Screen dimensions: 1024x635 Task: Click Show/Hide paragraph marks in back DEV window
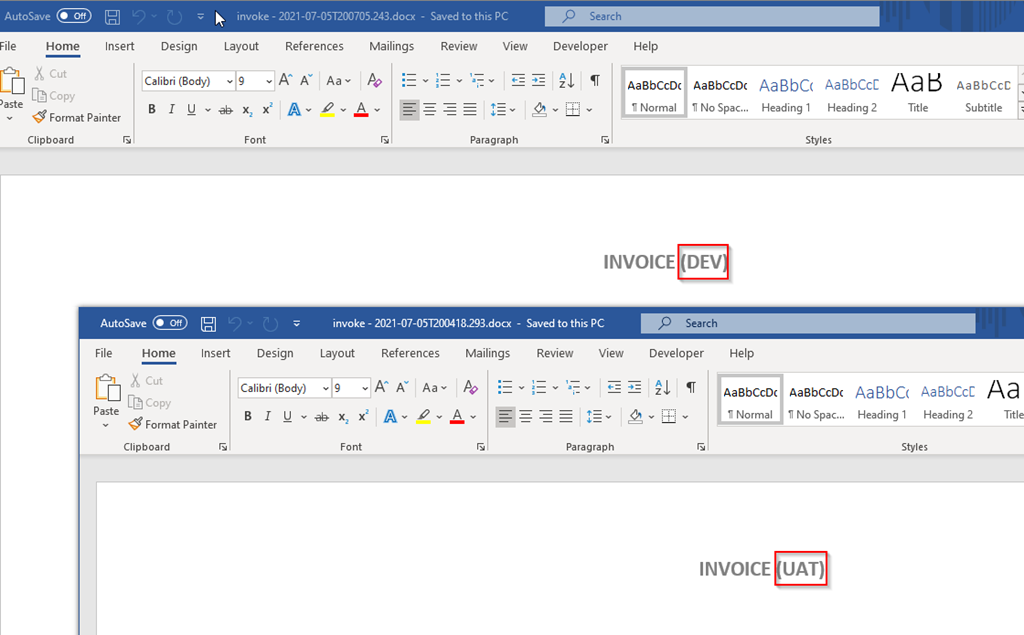tap(595, 80)
